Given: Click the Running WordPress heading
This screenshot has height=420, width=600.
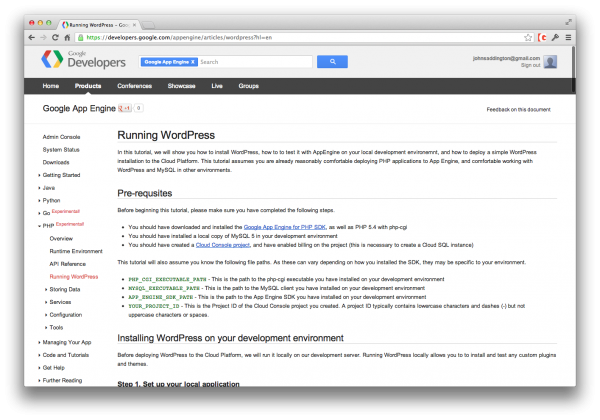Looking at the screenshot, I should click(x=166, y=135).
